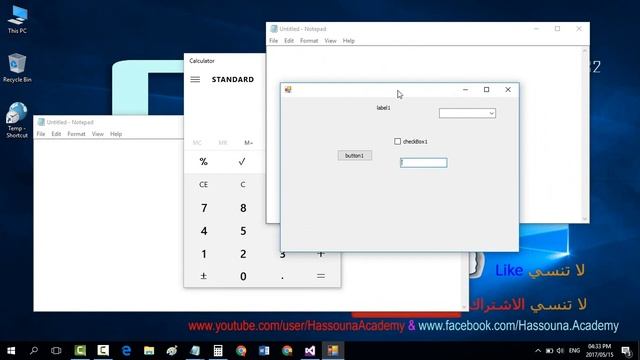Click scroll-up arrow in Notepad behind the form

pyautogui.click(x=584, y=51)
